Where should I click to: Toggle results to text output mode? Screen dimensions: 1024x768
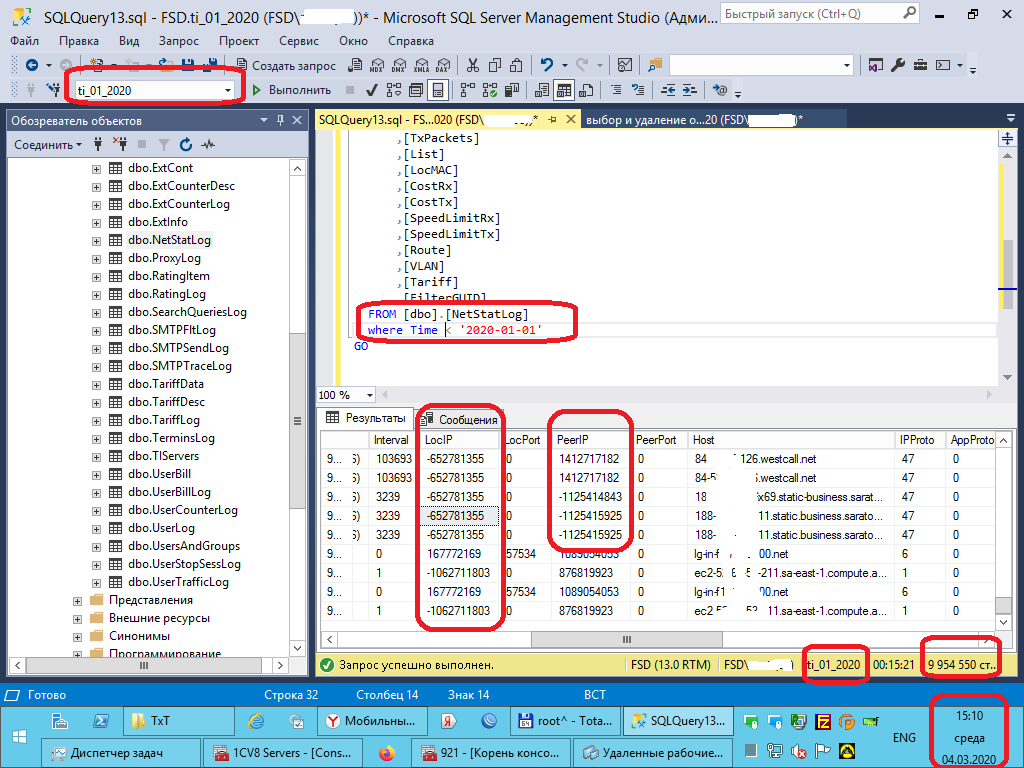[x=541, y=90]
